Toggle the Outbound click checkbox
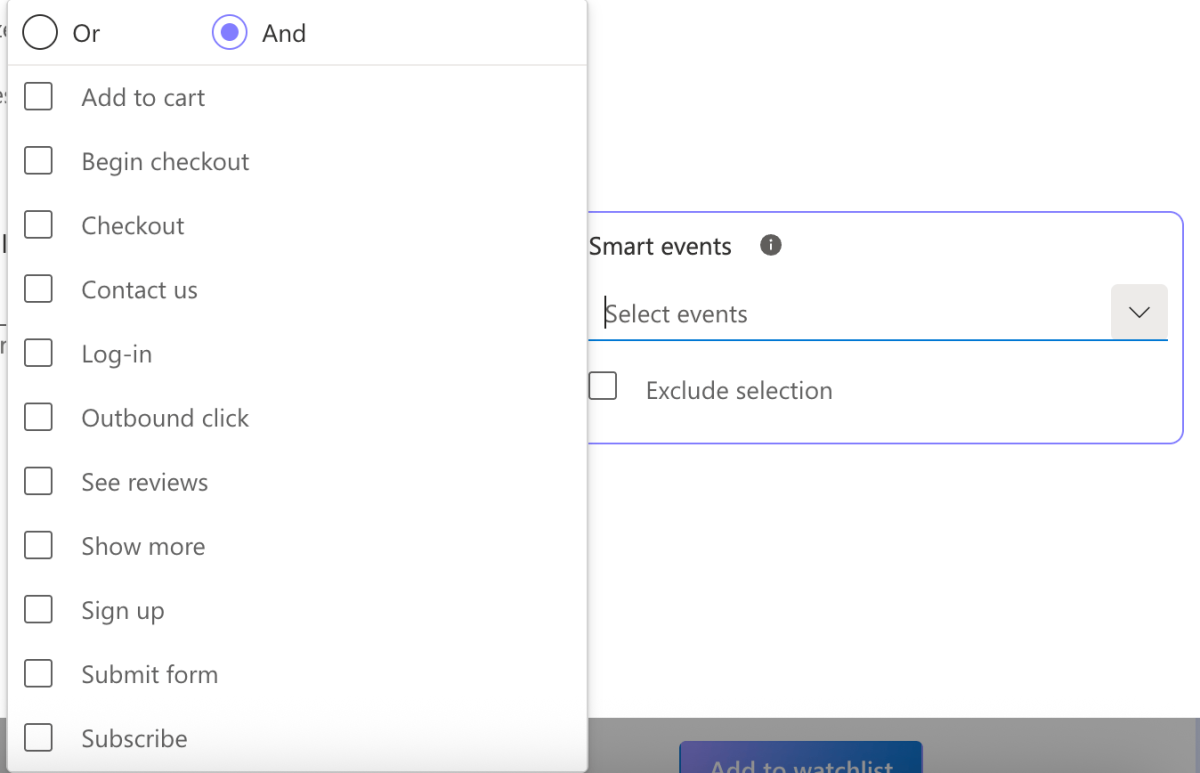The image size is (1200, 773). tap(38, 417)
